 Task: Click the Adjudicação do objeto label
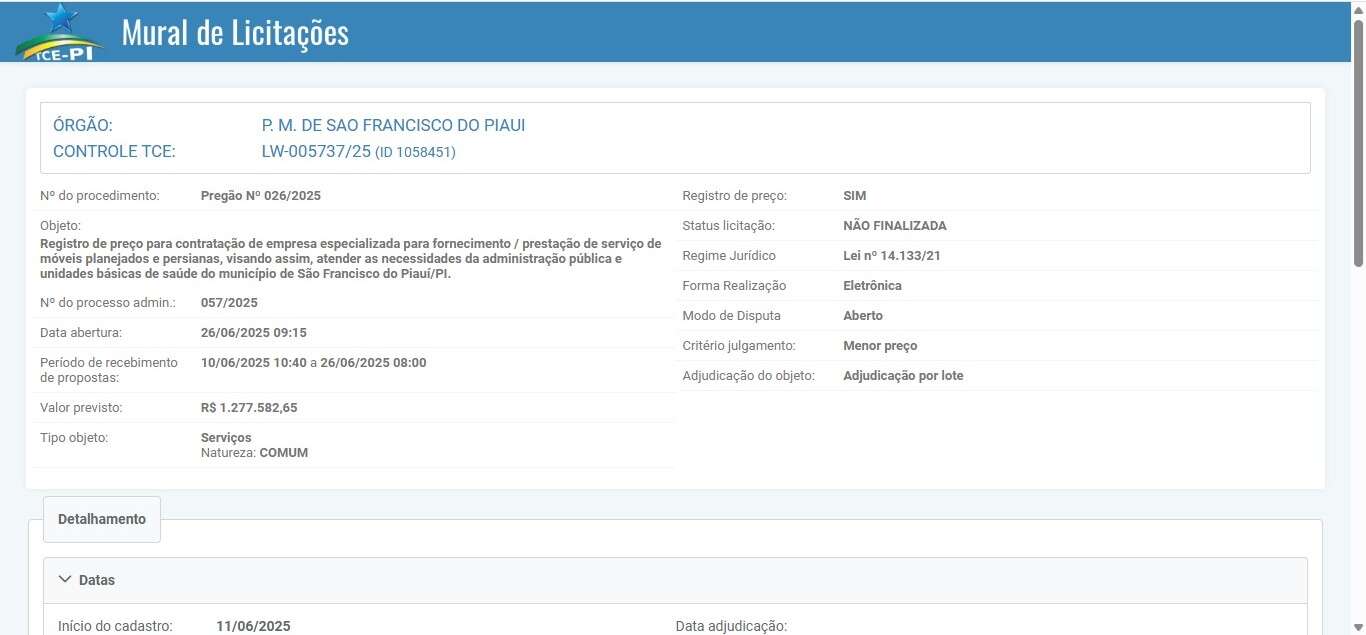[749, 376]
